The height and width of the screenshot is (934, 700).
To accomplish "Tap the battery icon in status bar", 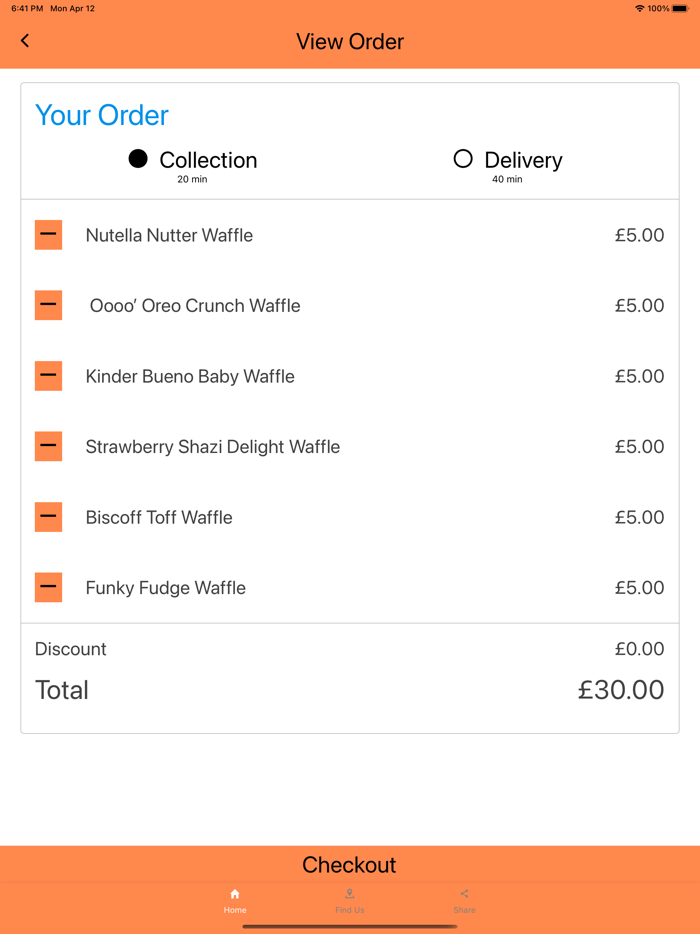I will [681, 9].
